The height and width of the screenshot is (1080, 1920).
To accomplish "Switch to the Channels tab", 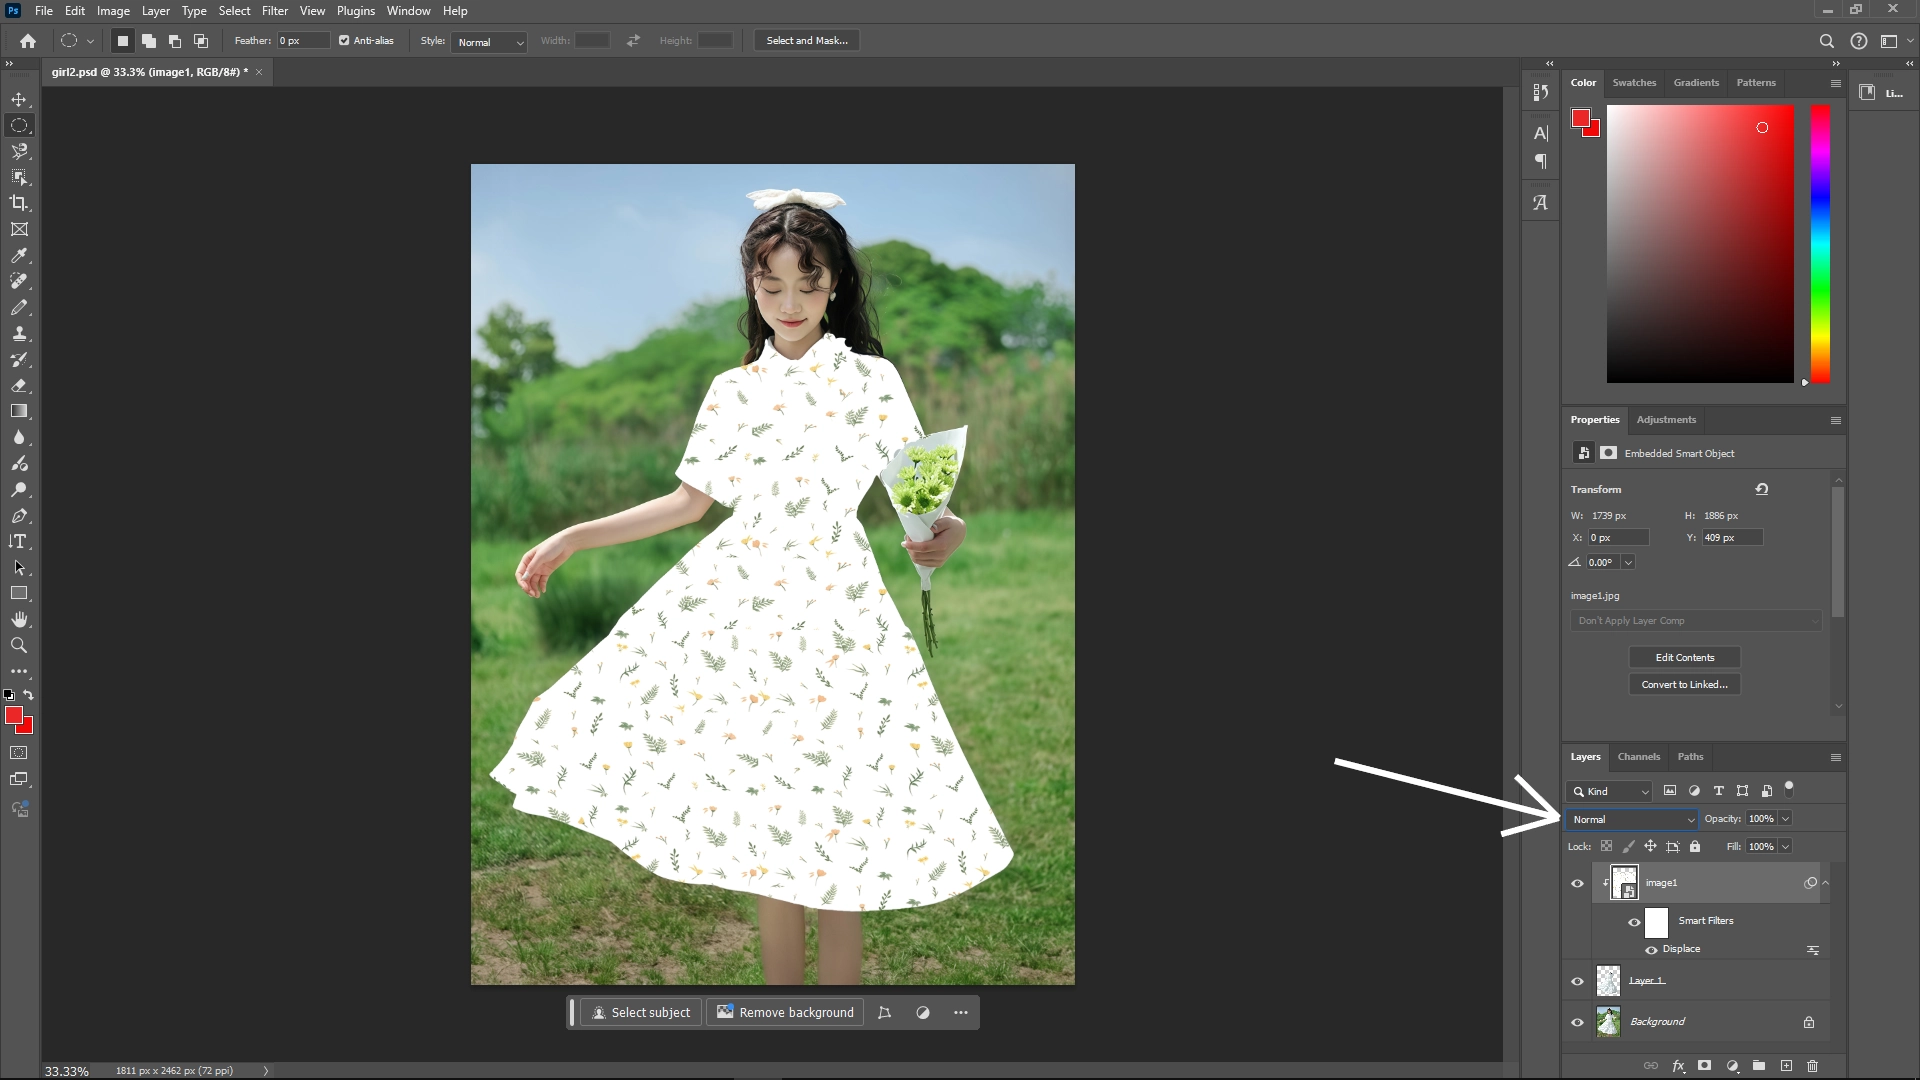I will 1638,757.
